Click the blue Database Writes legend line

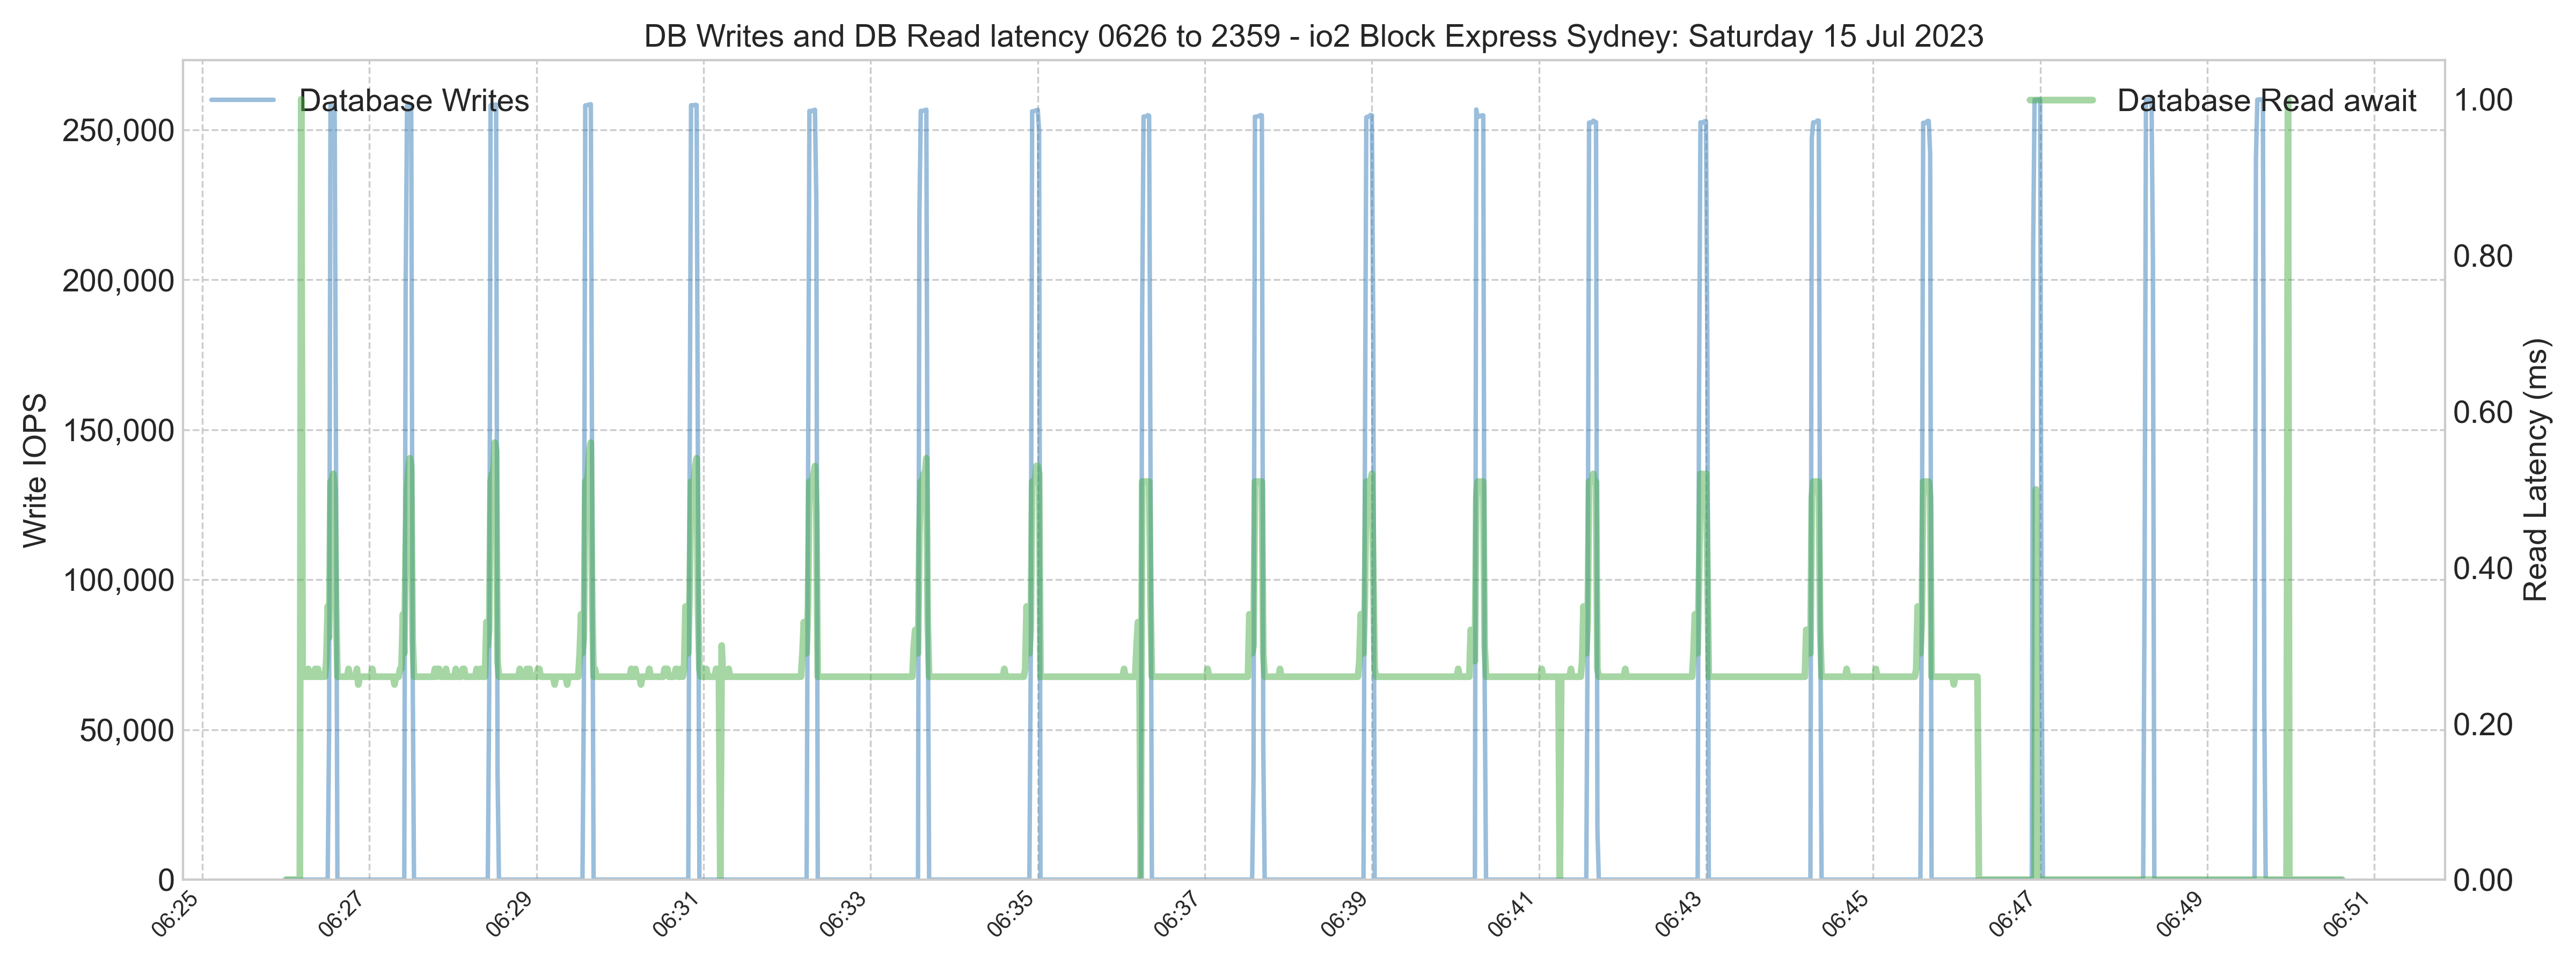[242, 100]
